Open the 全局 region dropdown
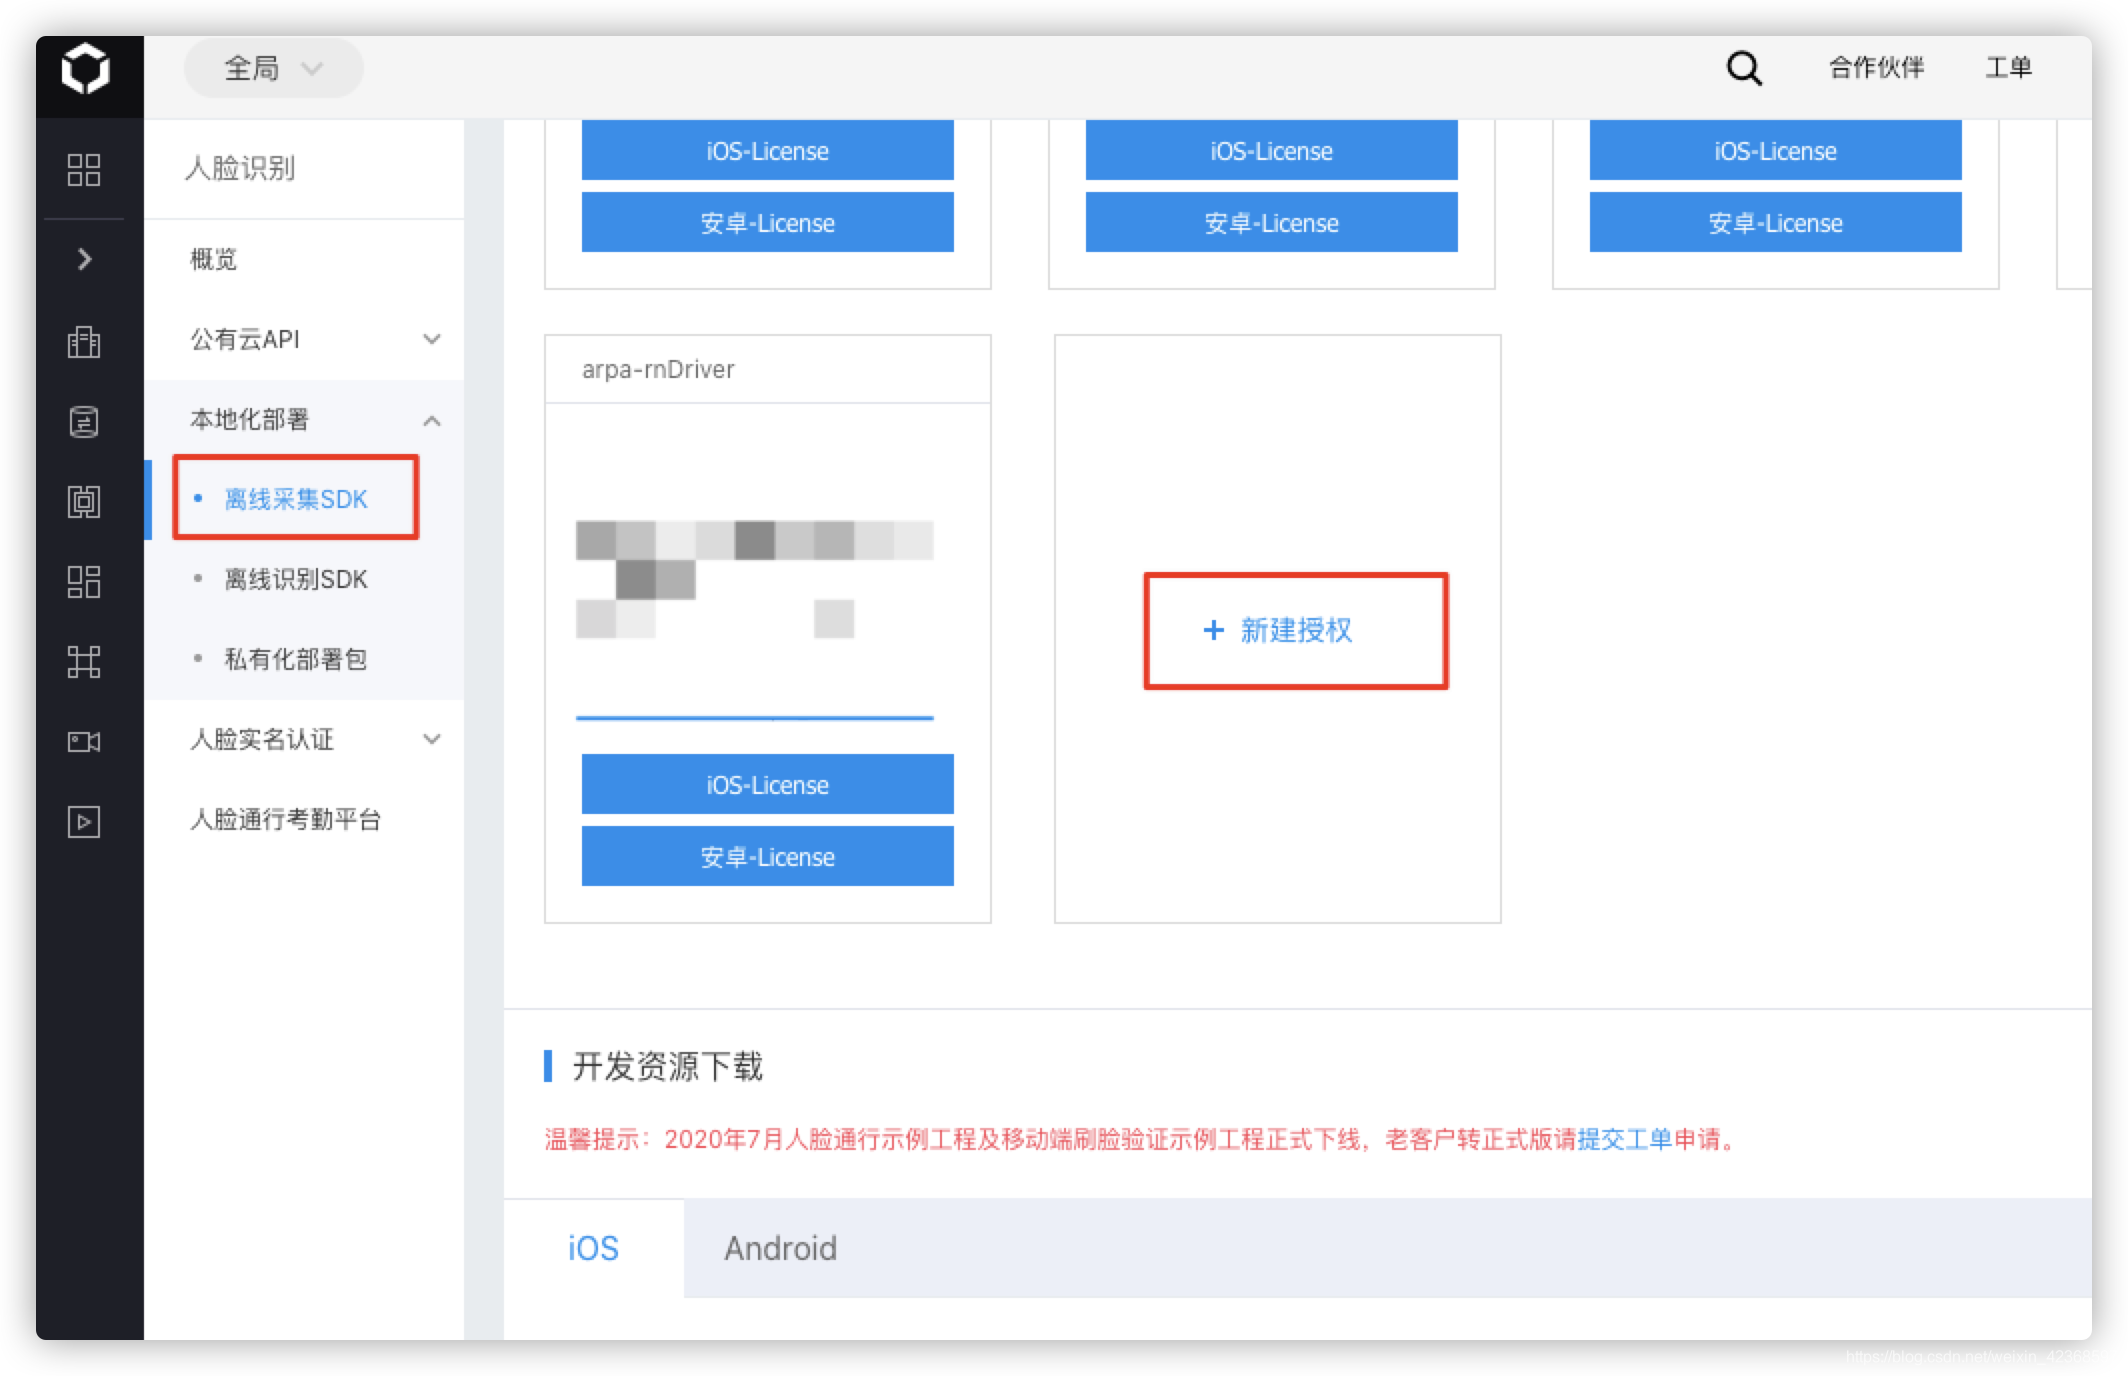This screenshot has width=2128, height=1376. [272, 68]
